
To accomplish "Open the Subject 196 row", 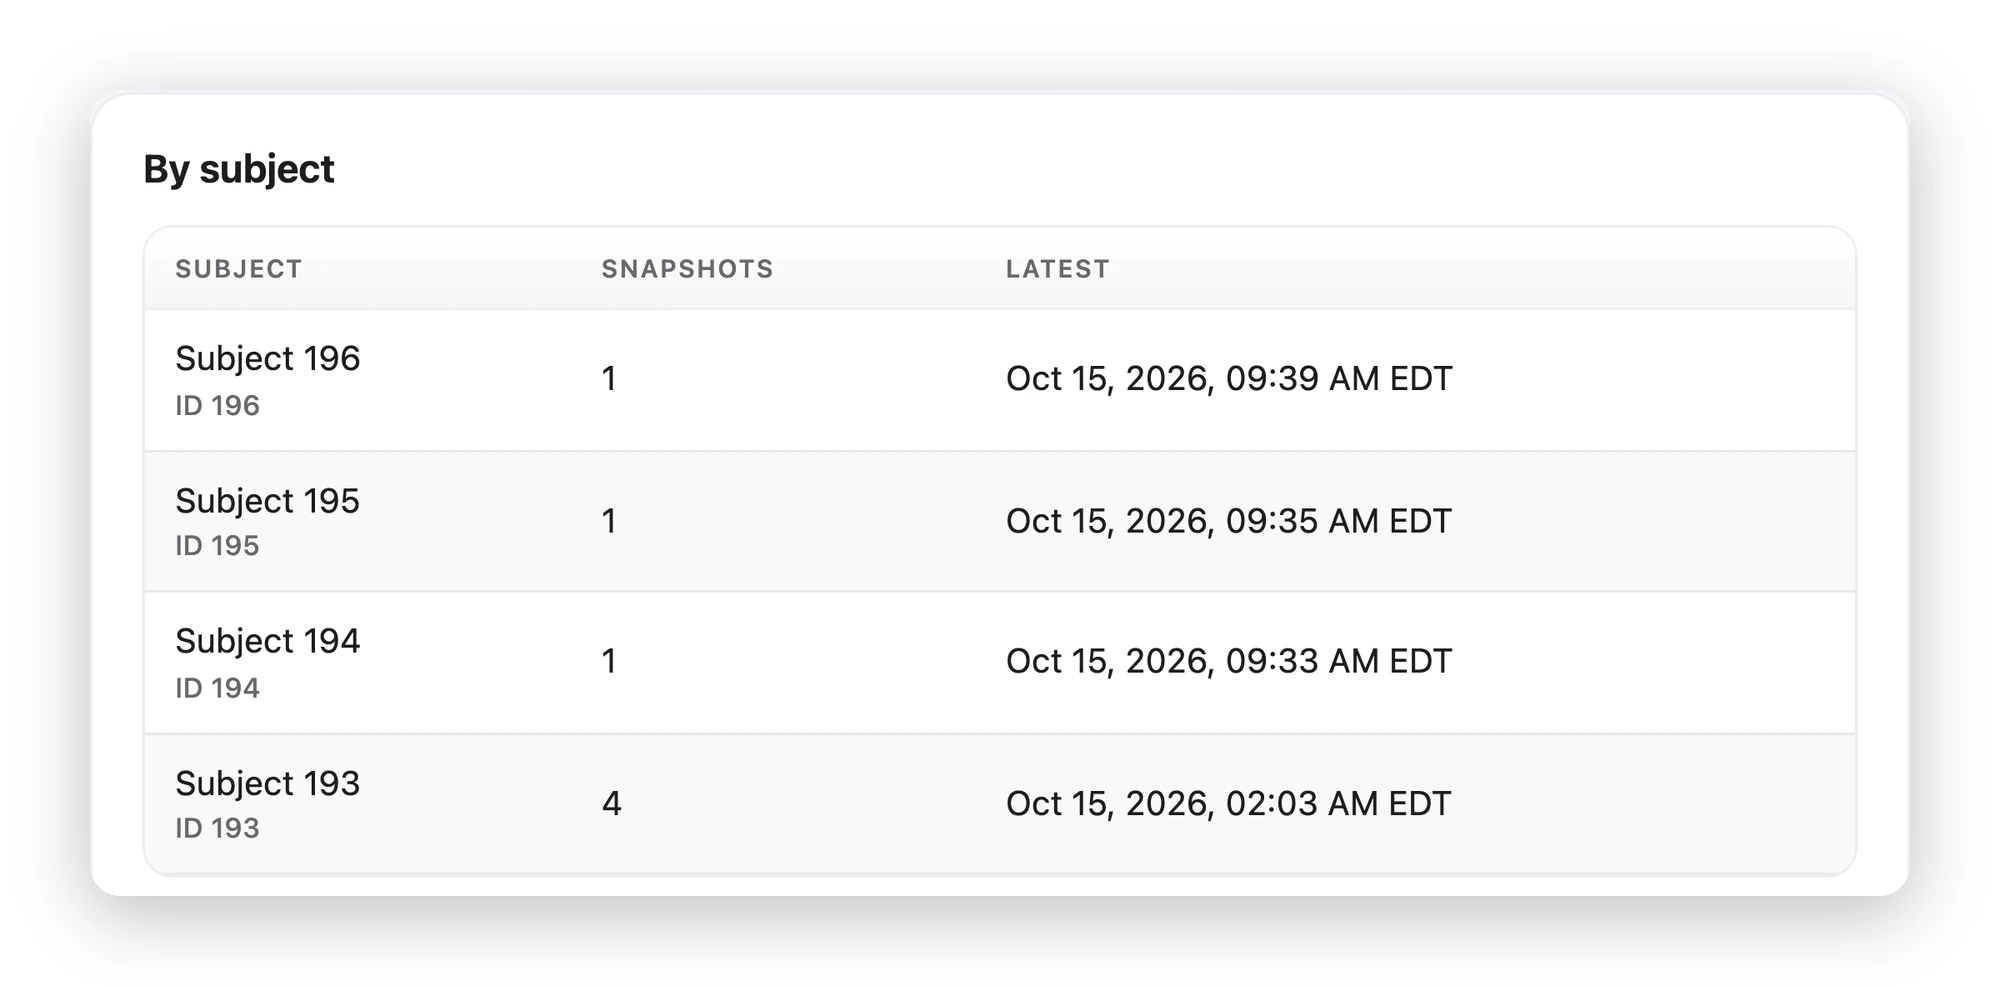I will [1000, 380].
